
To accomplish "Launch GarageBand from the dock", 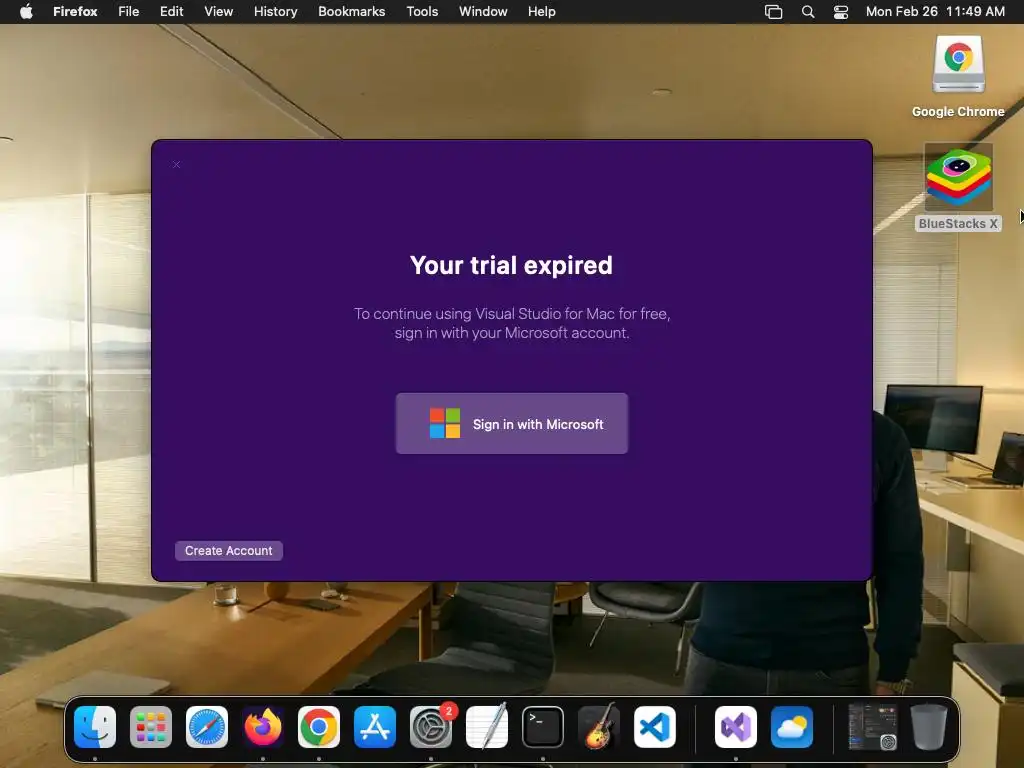I will pos(599,727).
